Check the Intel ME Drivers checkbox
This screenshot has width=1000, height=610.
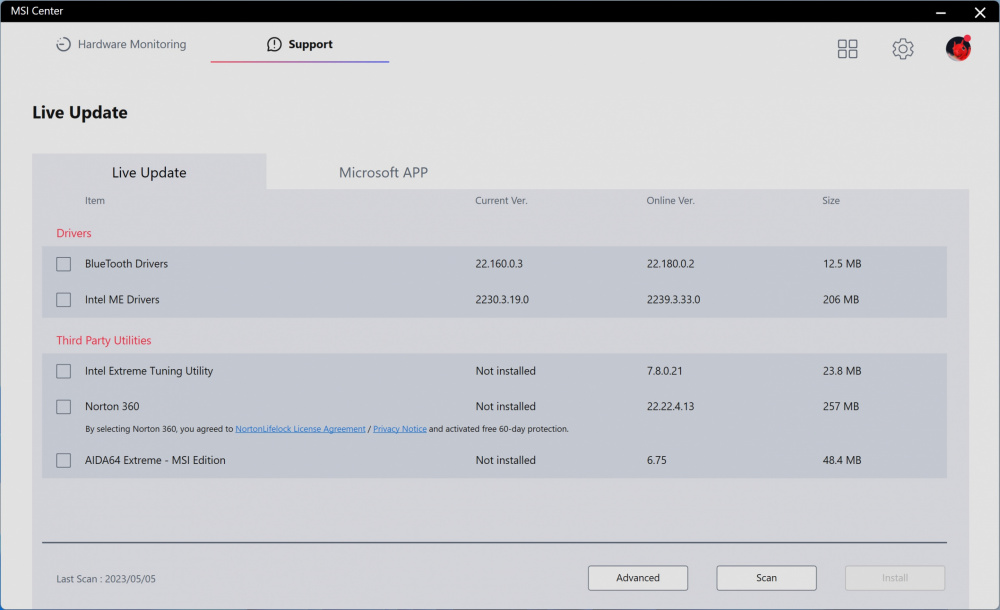(63, 300)
